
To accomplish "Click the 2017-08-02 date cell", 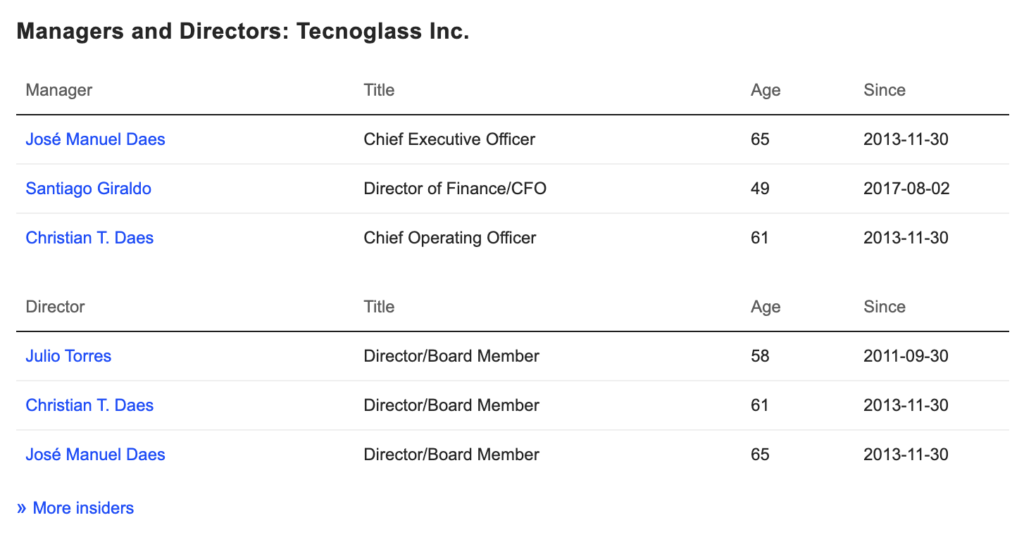I will (905, 188).
